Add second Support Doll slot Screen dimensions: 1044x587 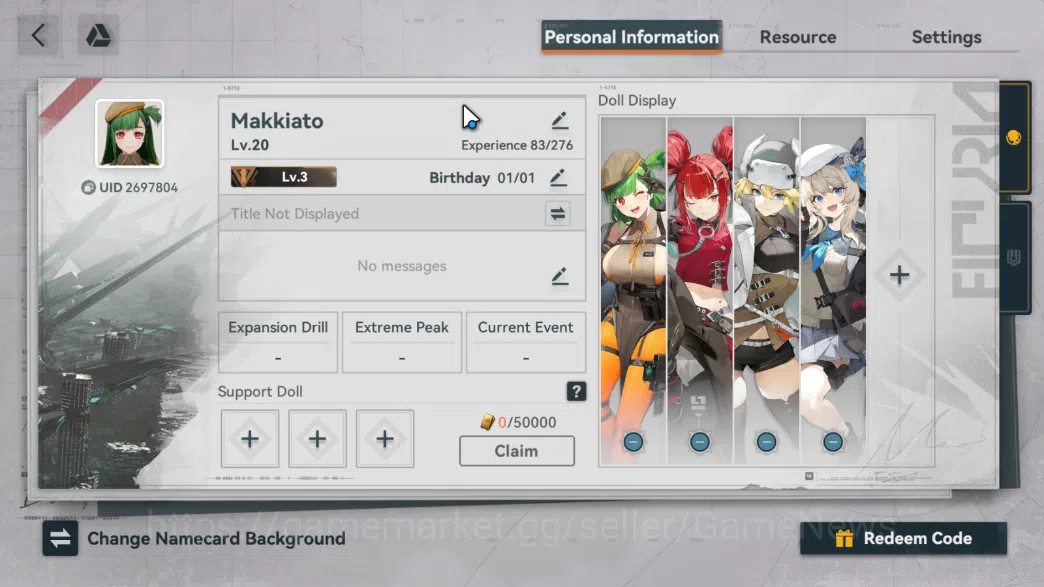tap(318, 439)
